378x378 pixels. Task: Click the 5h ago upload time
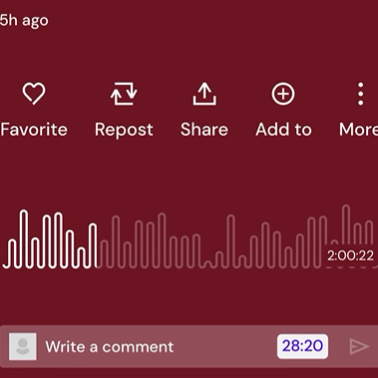pyautogui.click(x=24, y=21)
